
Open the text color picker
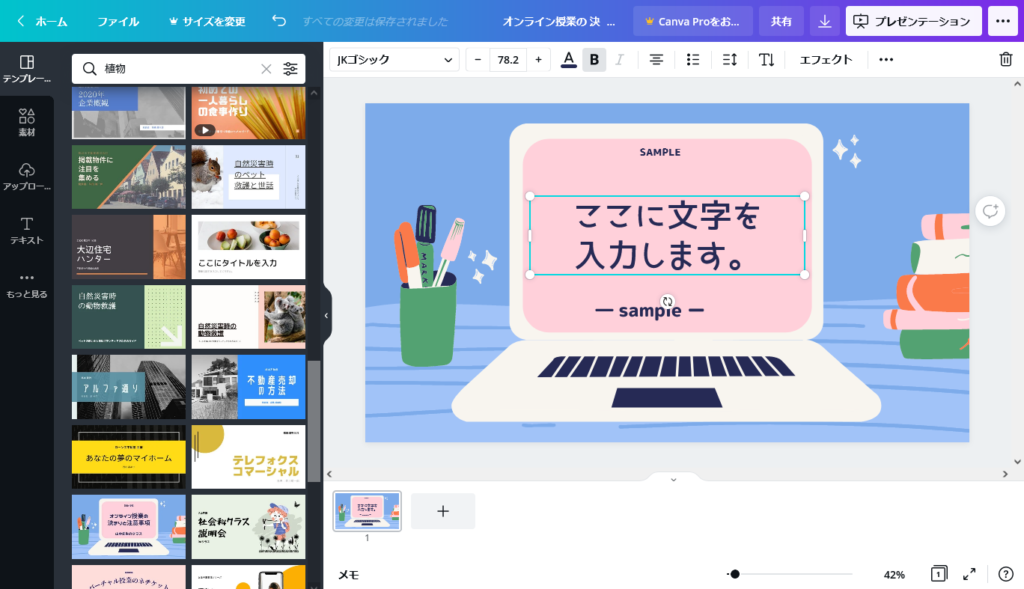coord(569,59)
